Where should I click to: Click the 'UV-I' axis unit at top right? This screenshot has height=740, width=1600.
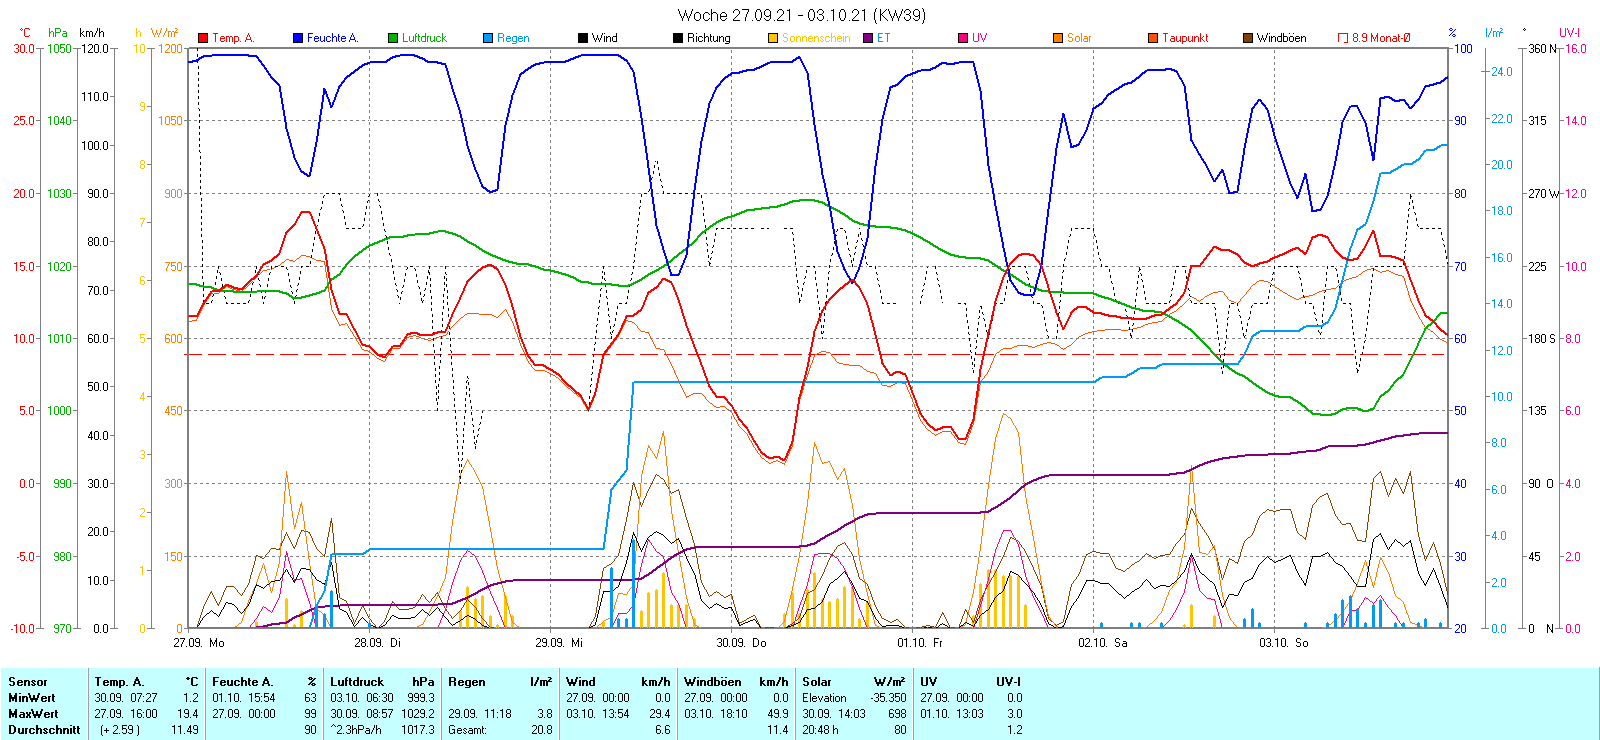(1569, 33)
